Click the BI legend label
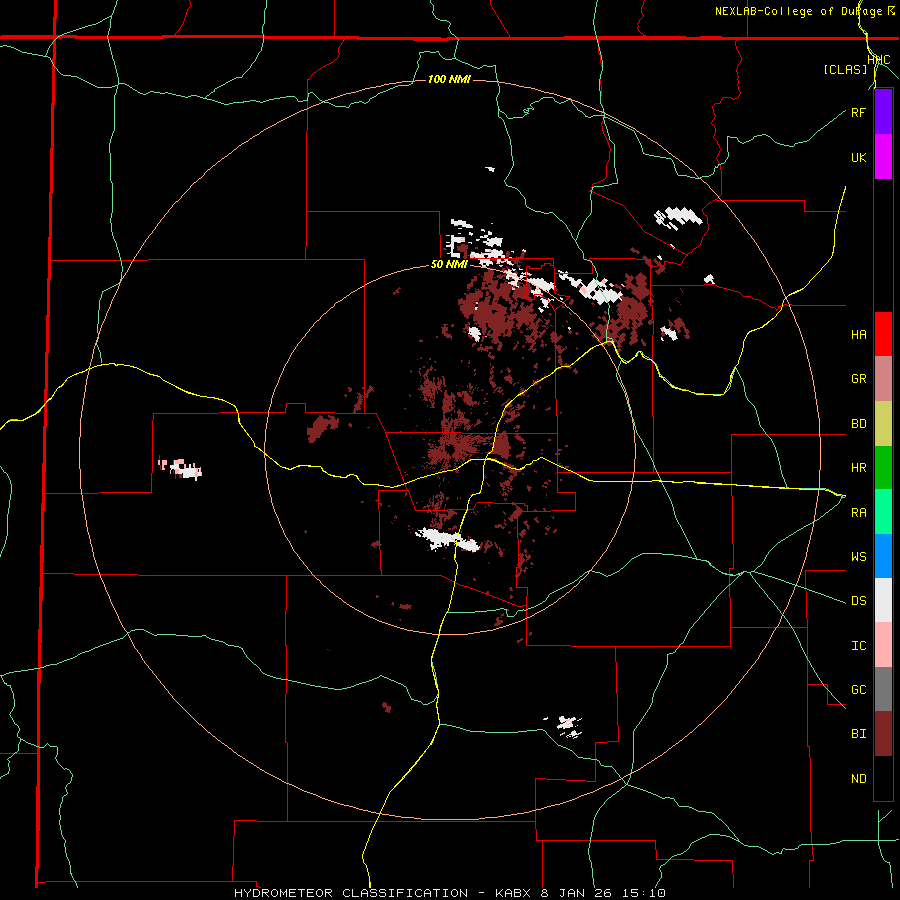This screenshot has height=900, width=900. point(858,734)
